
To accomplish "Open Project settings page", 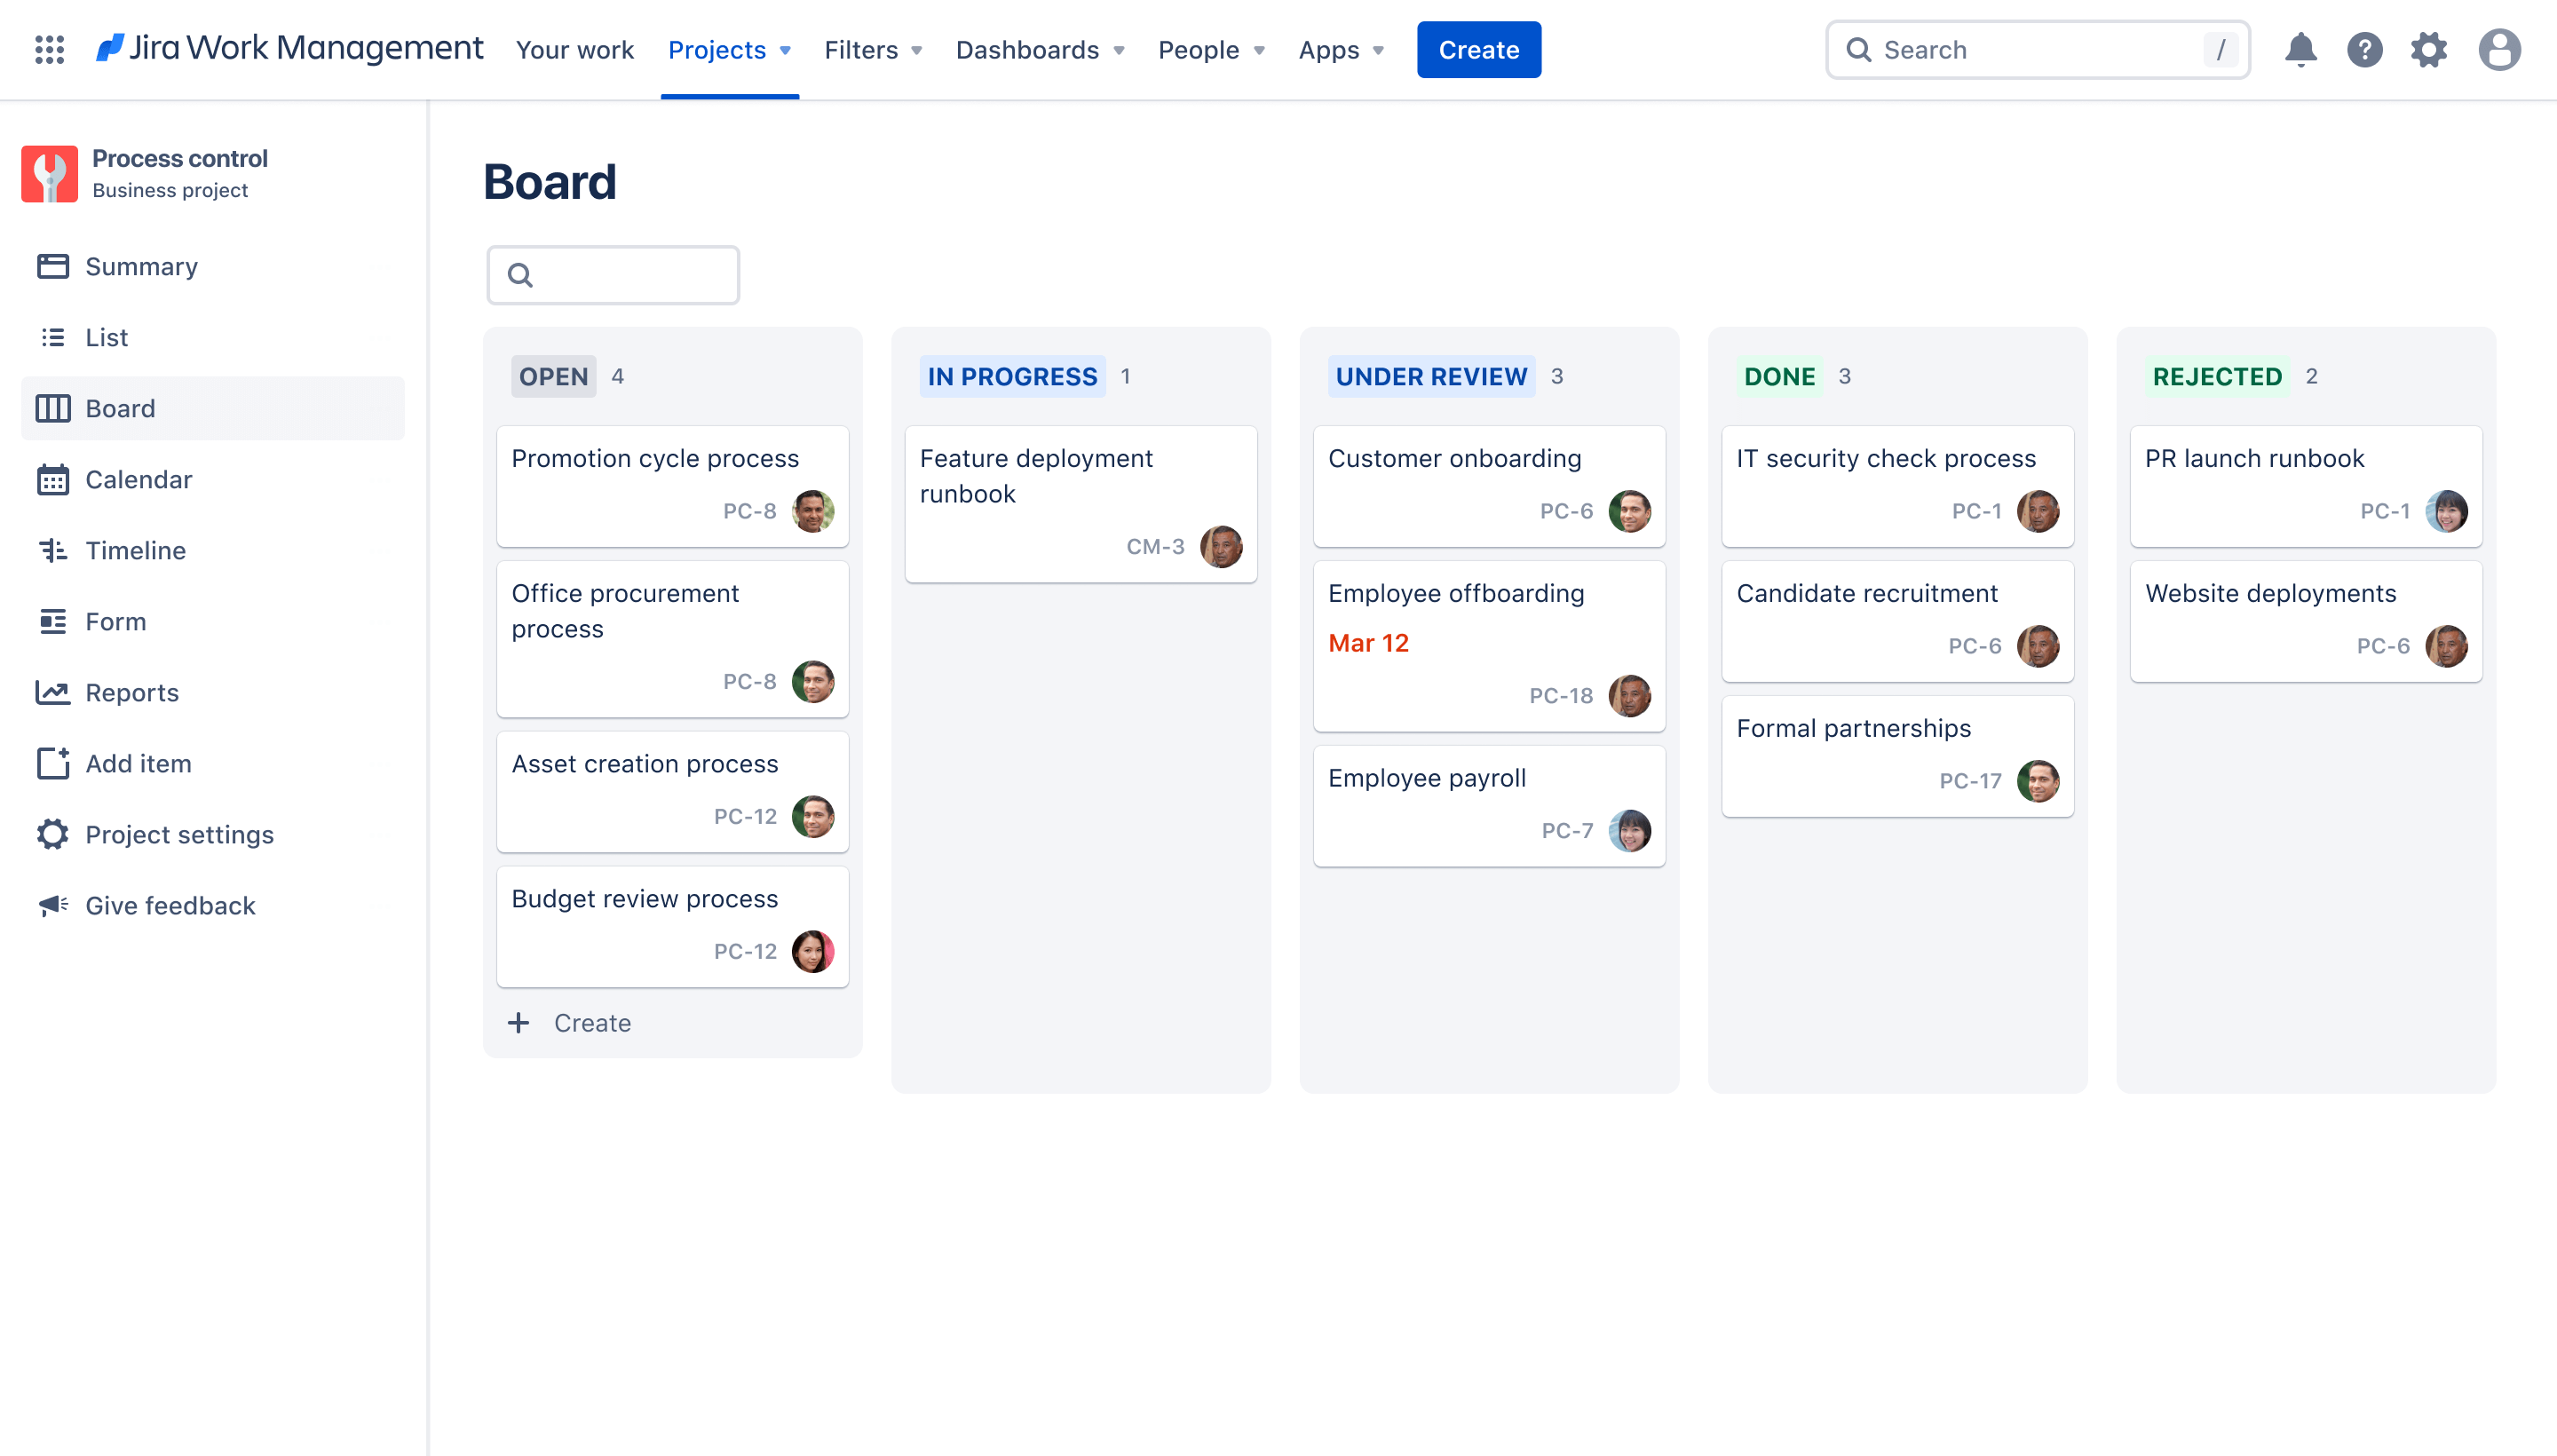I will 179,835.
